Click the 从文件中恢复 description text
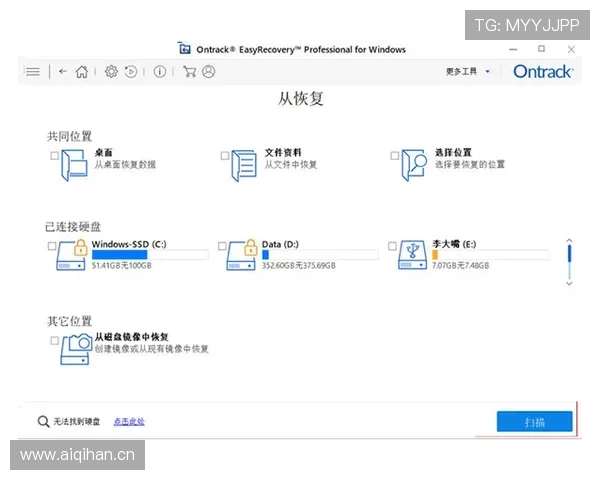The image size is (600, 480). click(291, 165)
